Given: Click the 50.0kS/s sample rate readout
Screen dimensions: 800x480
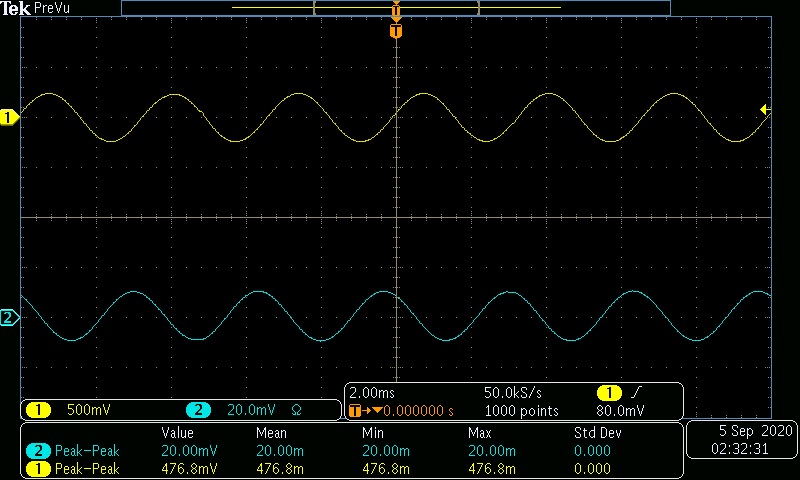Looking at the screenshot, I should 513,393.
